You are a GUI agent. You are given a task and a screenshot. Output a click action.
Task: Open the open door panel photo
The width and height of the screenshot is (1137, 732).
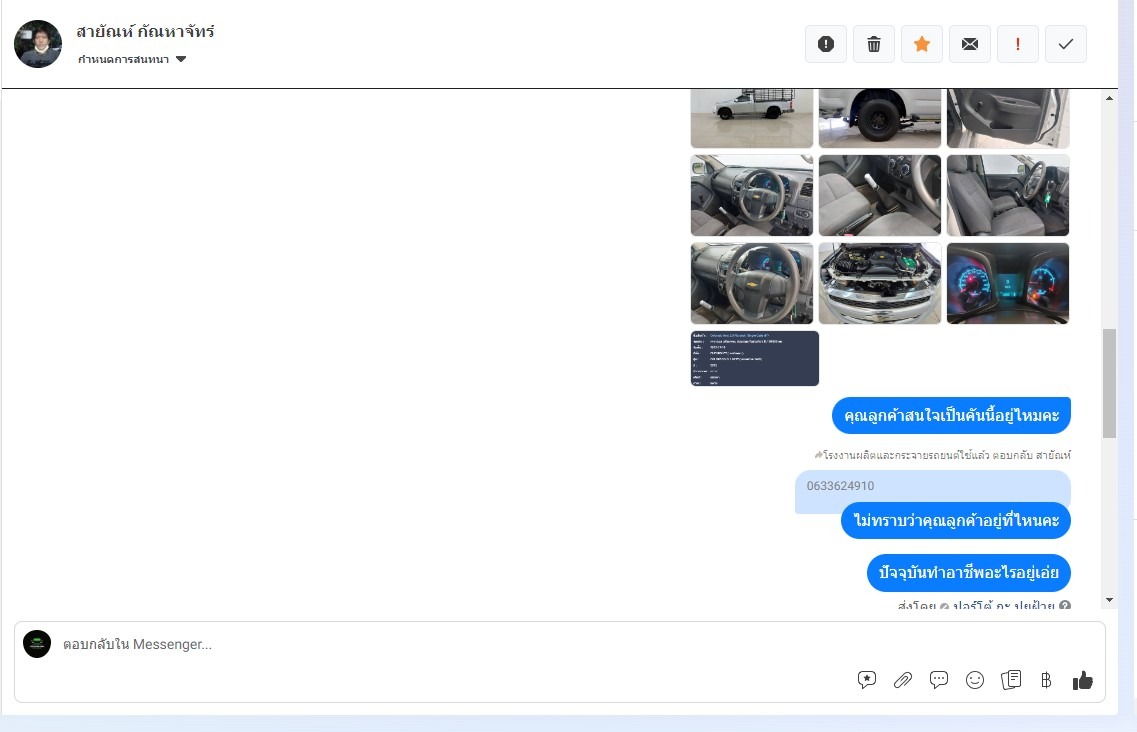[1008, 118]
